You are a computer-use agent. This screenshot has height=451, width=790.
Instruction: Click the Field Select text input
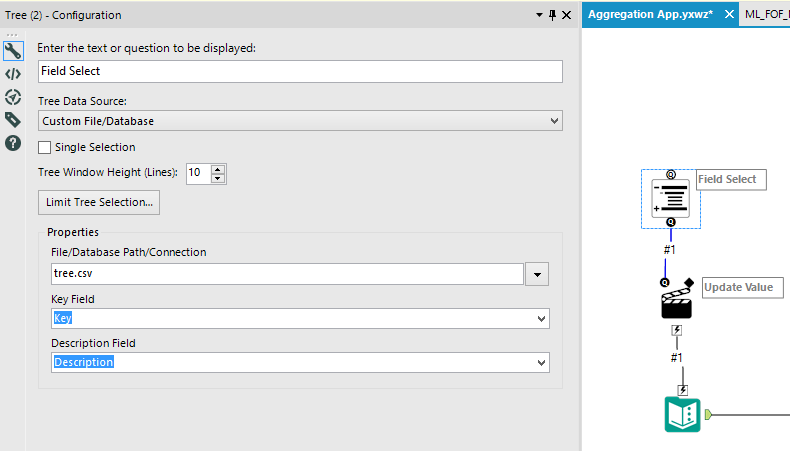coord(300,72)
